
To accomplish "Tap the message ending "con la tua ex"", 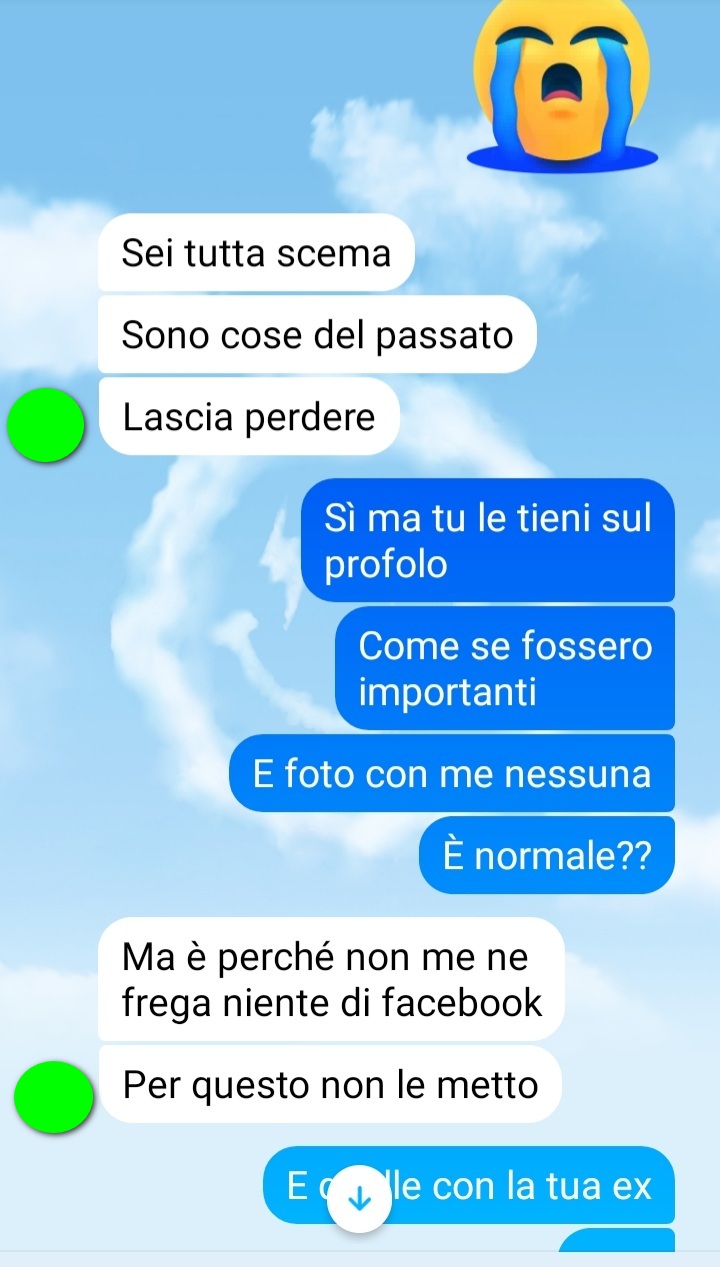I will (469, 1186).
